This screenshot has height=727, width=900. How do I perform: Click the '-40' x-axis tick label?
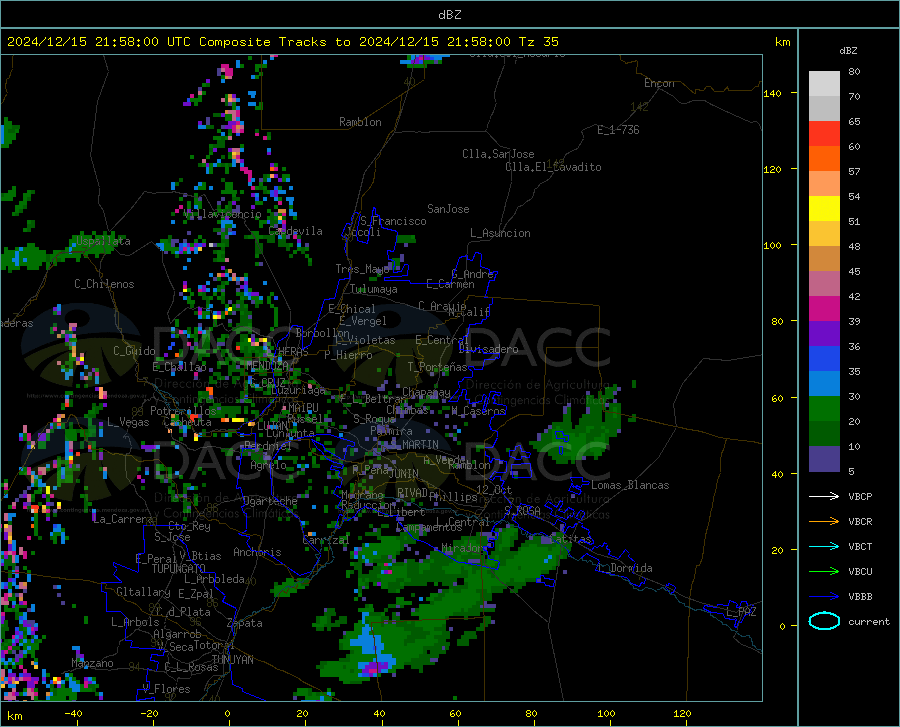click(73, 713)
